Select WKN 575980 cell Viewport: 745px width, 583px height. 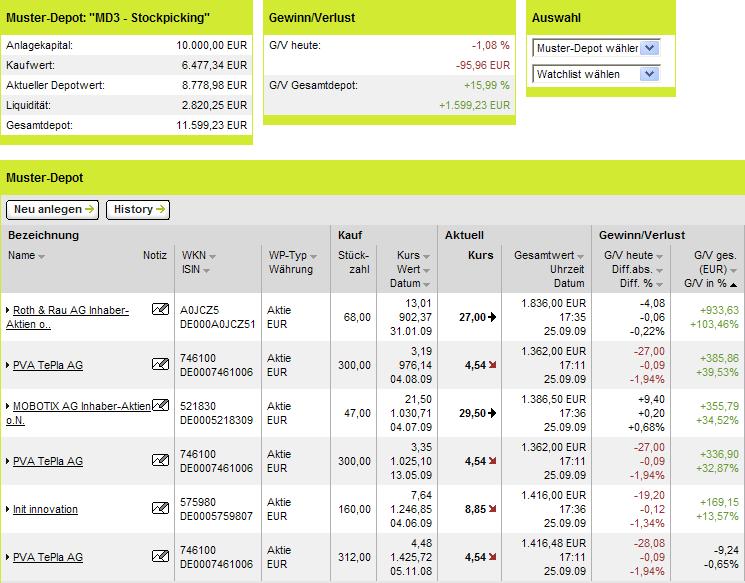(x=198, y=502)
